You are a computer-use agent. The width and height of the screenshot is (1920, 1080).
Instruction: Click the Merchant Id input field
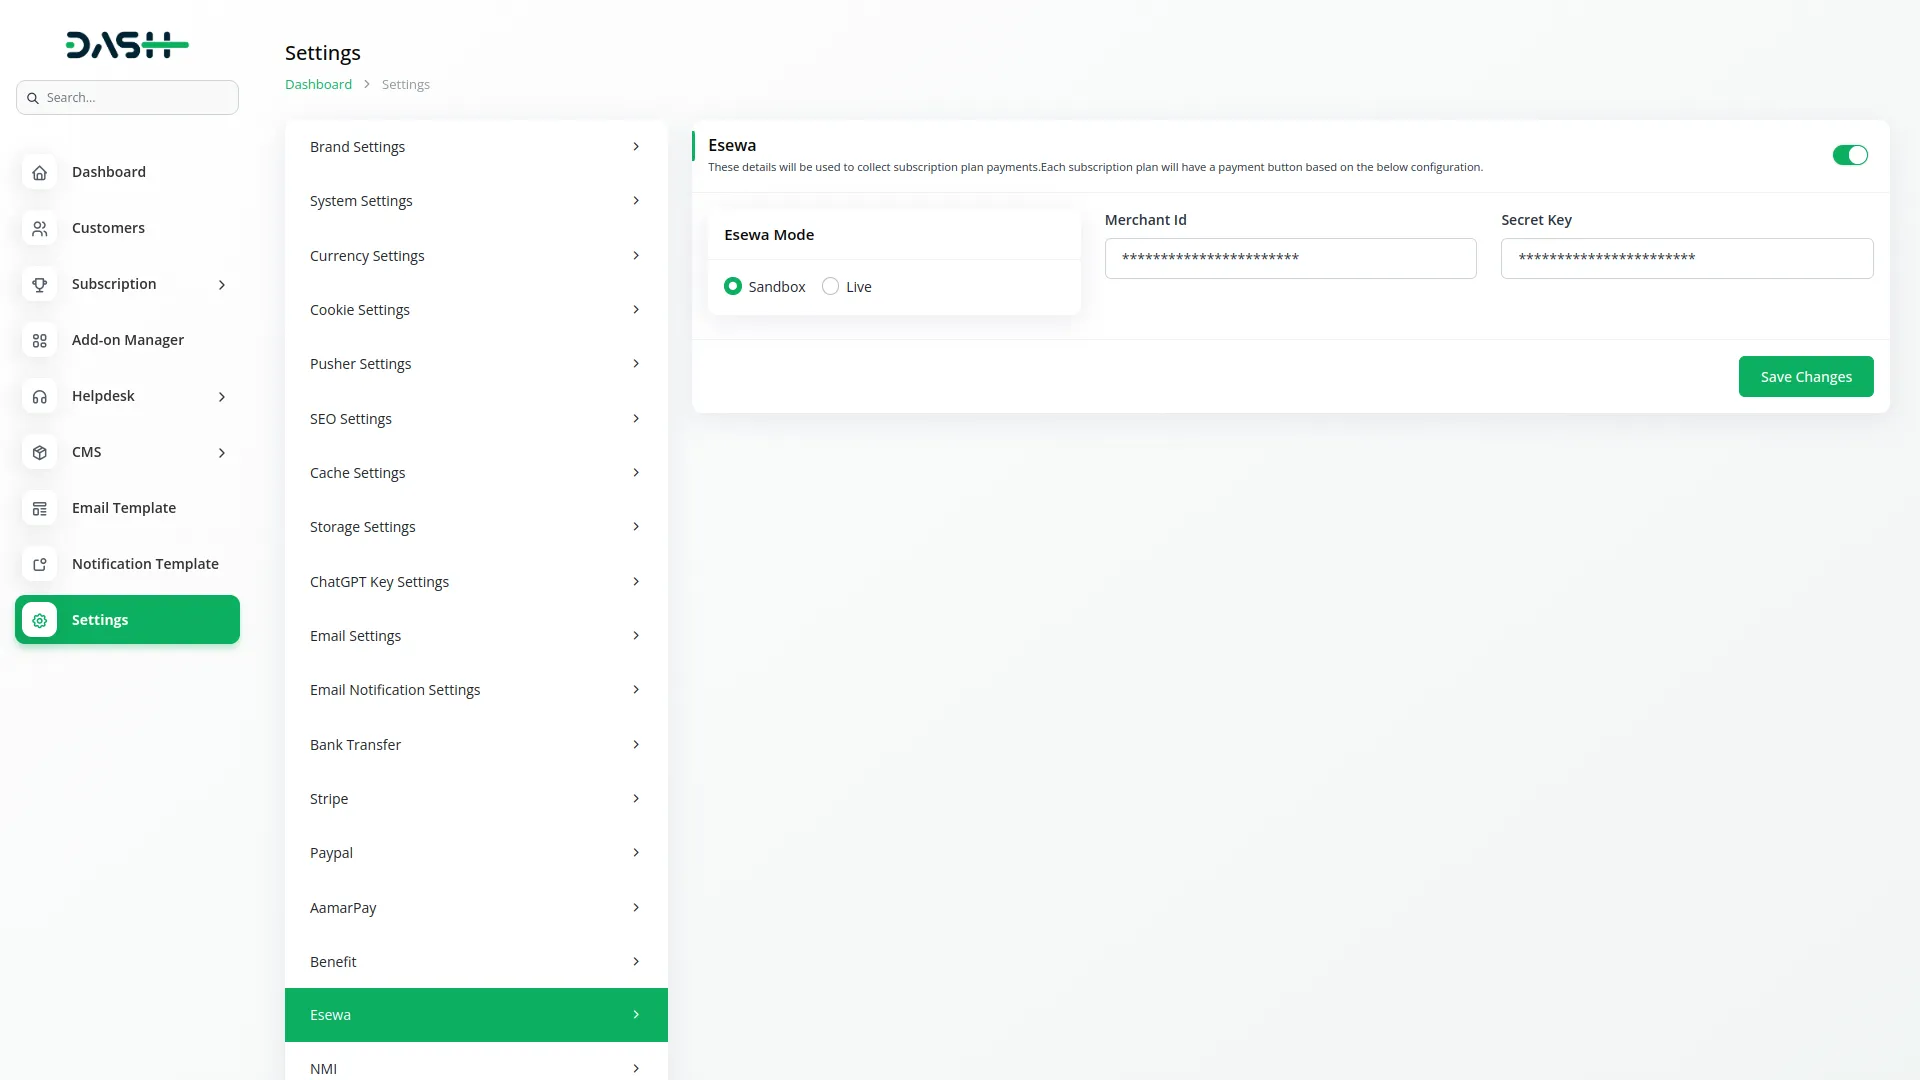click(1290, 258)
